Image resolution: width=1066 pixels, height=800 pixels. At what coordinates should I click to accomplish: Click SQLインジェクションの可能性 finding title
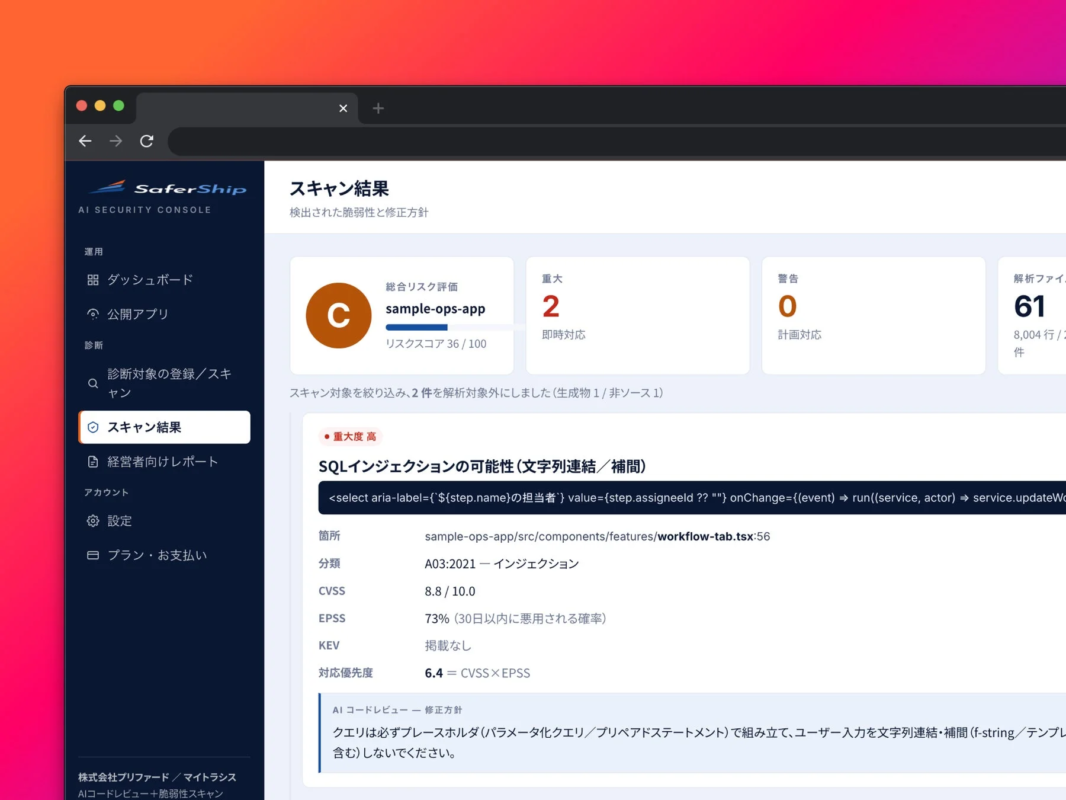pos(482,466)
